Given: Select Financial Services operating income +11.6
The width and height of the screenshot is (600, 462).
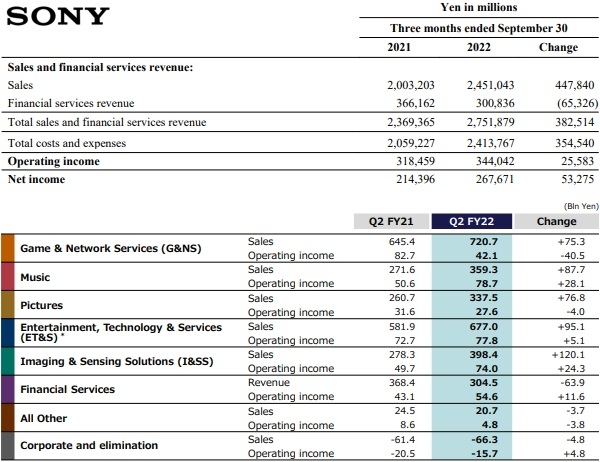Looking at the screenshot, I should pyautogui.click(x=571, y=397).
